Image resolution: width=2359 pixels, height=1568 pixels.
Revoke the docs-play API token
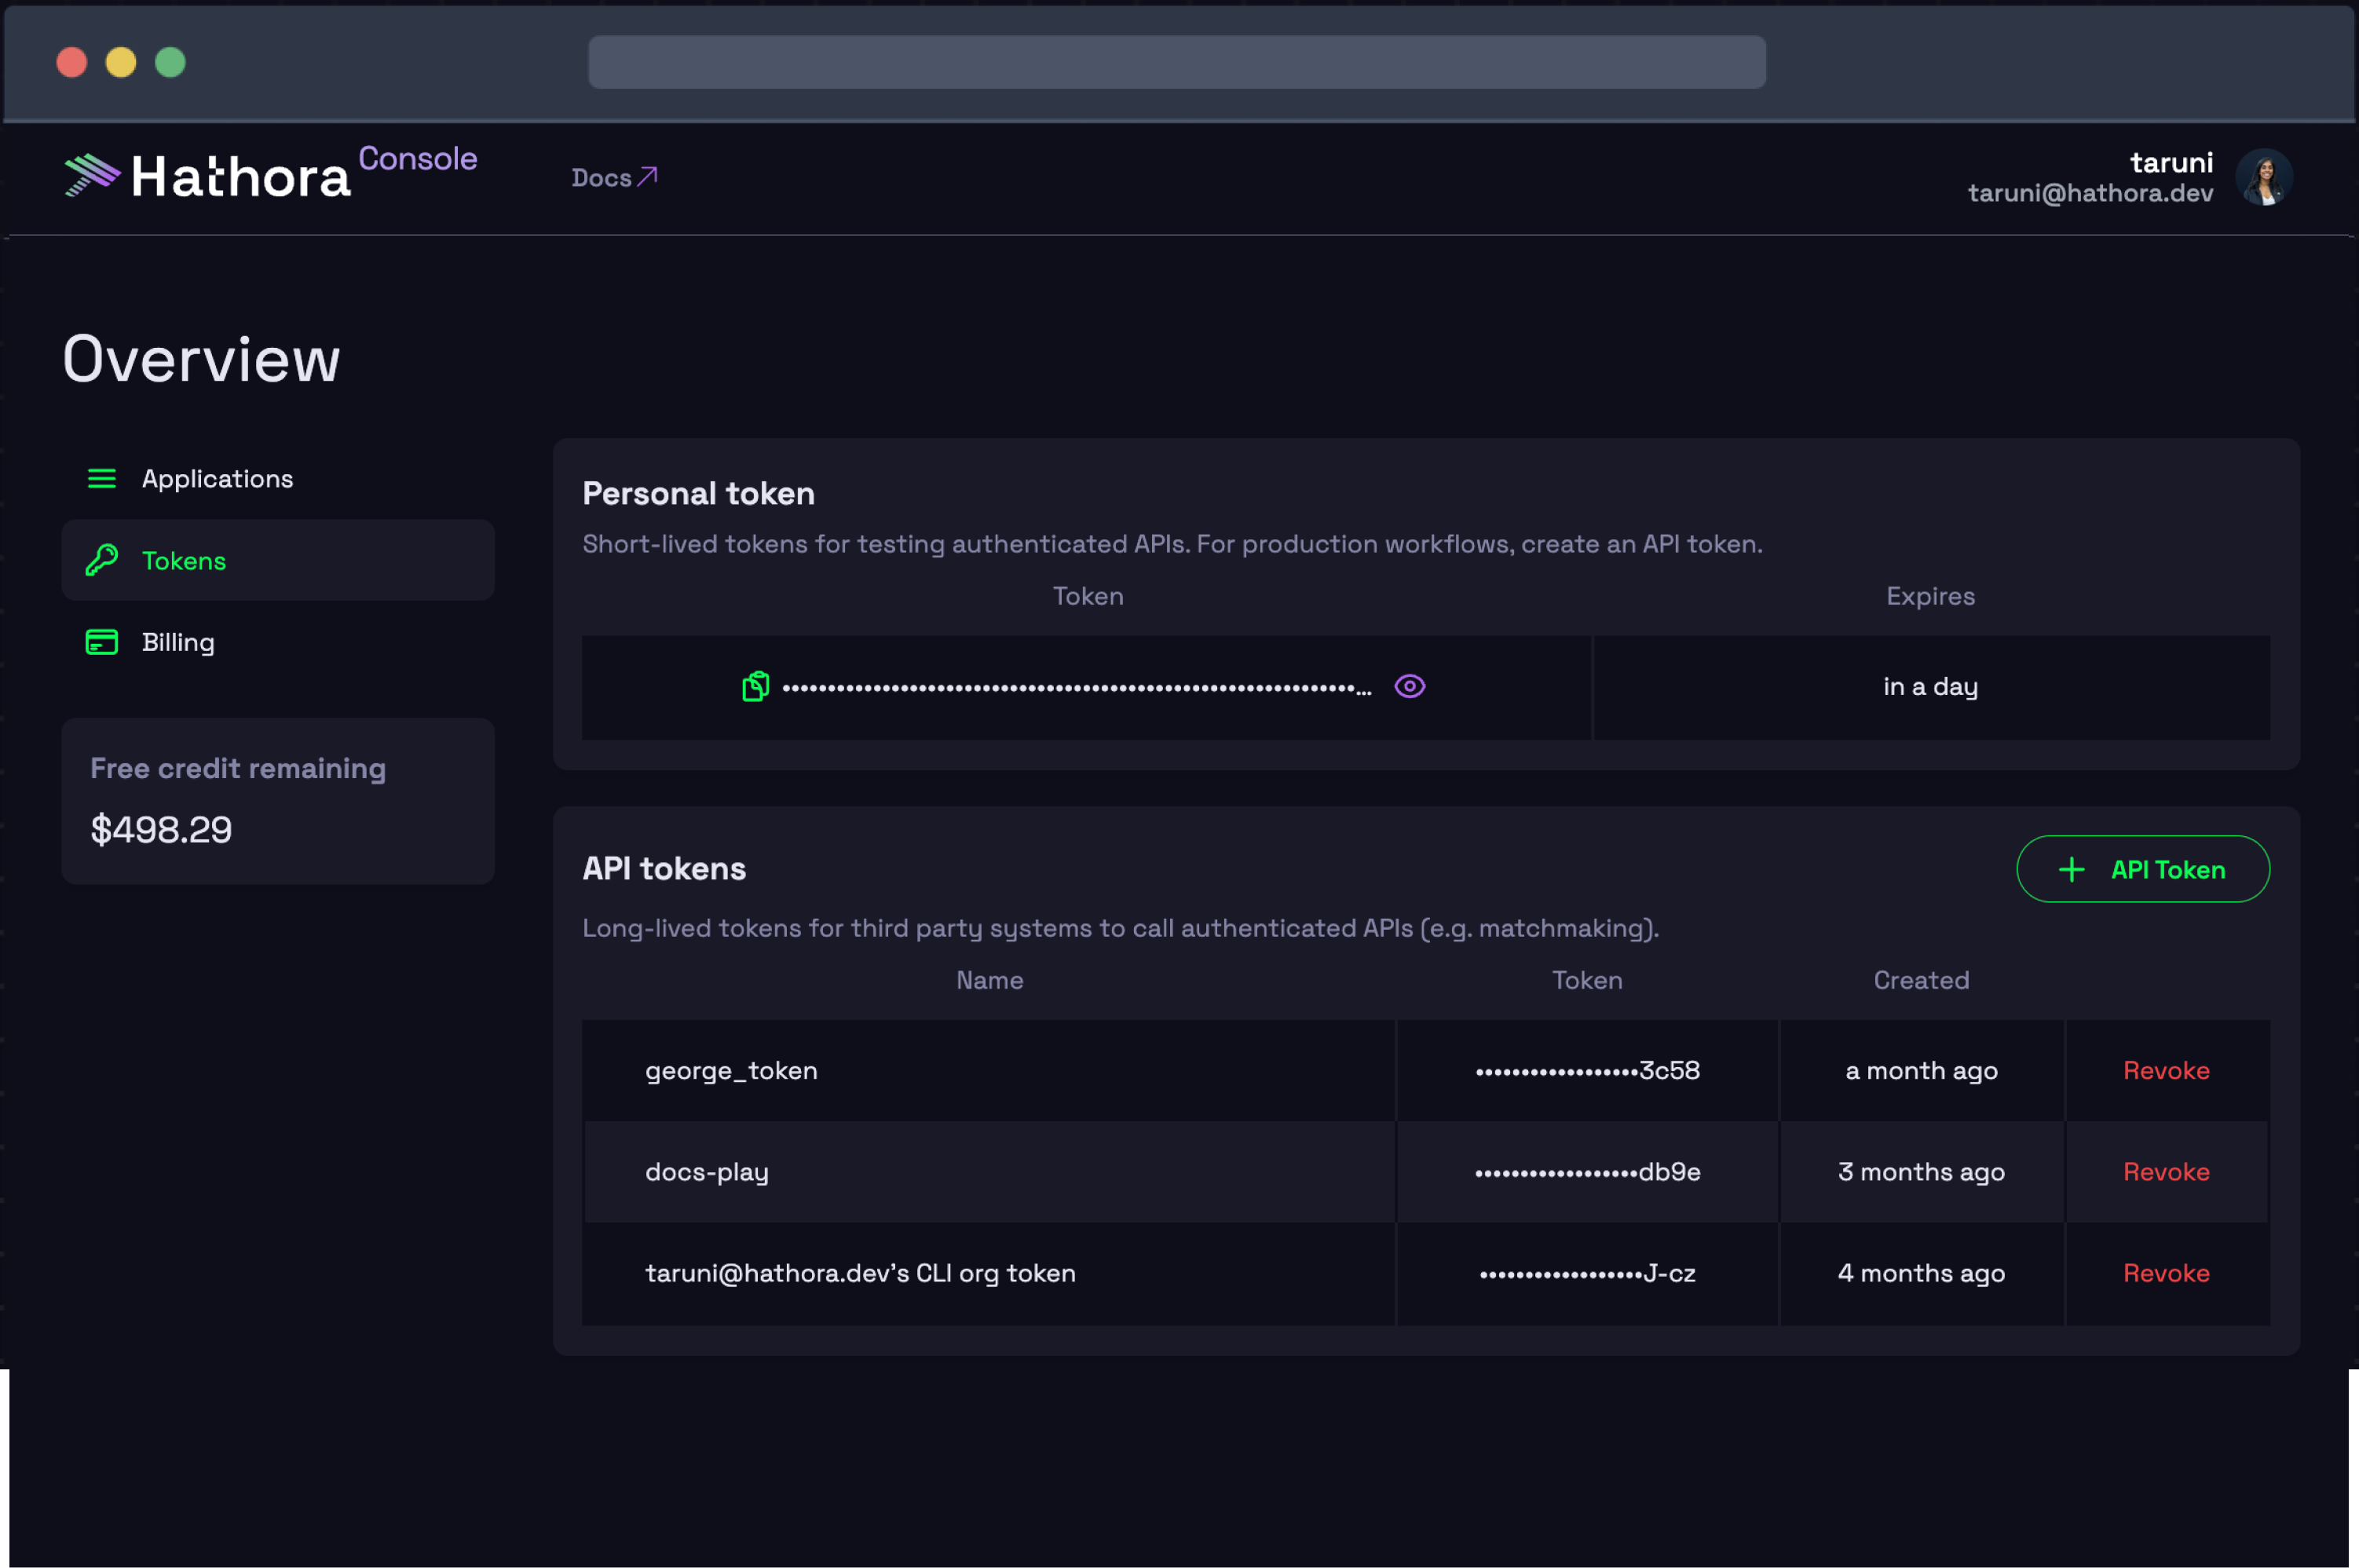2166,1172
